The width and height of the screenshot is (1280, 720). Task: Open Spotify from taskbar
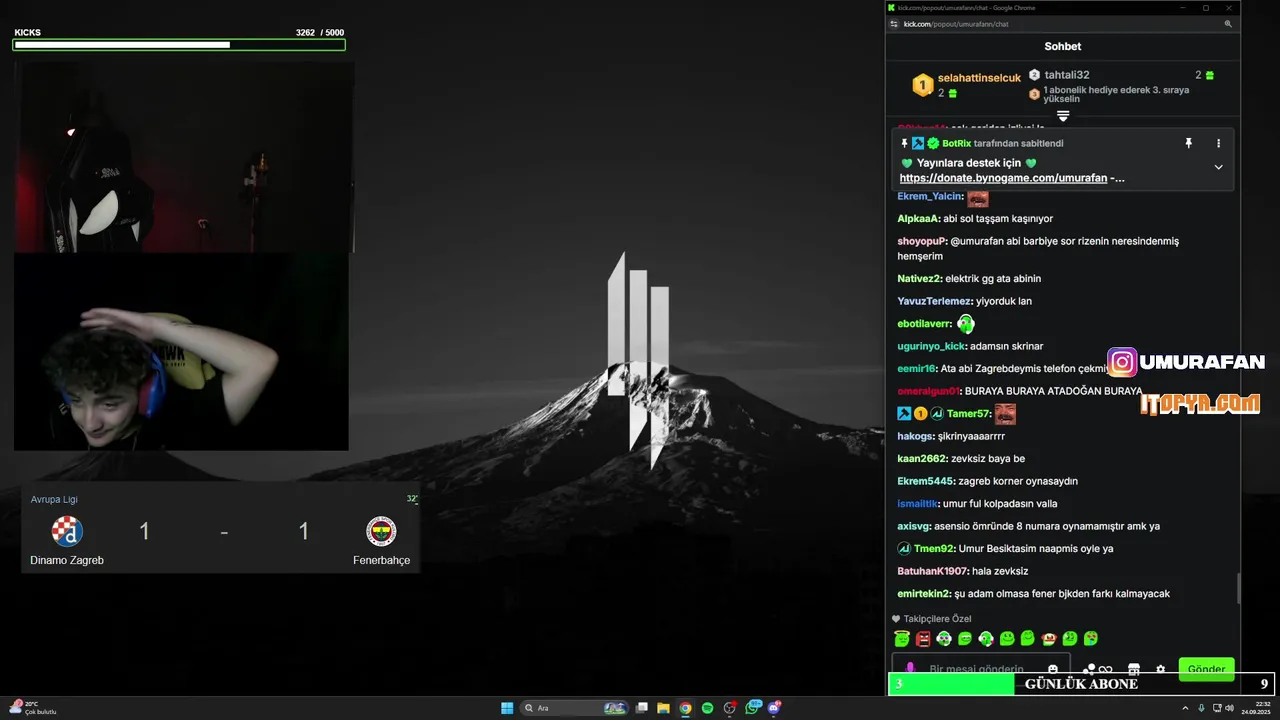point(707,708)
